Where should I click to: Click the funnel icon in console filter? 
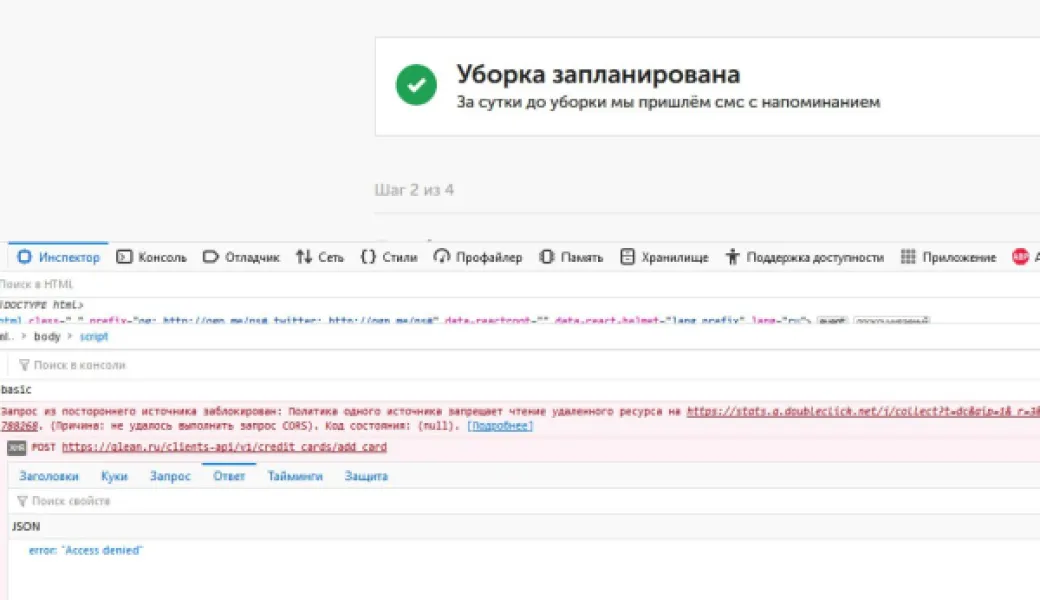point(24,365)
